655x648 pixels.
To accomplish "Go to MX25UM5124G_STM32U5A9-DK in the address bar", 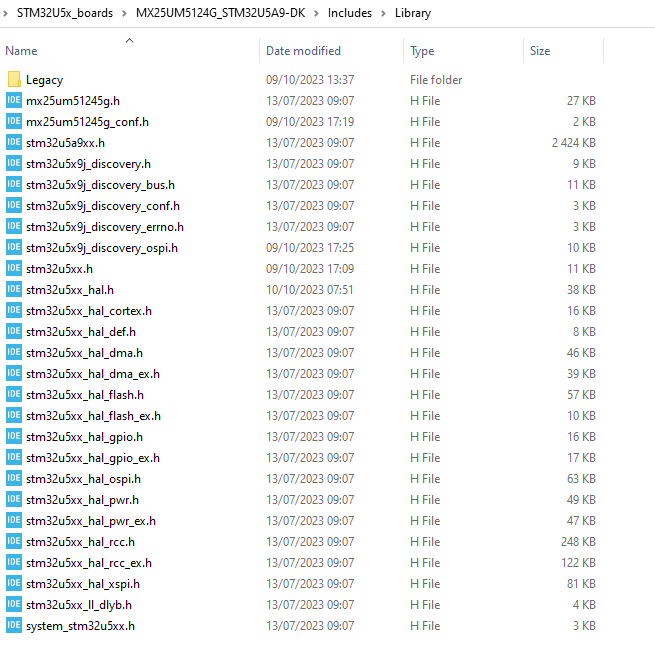I will [x=221, y=13].
